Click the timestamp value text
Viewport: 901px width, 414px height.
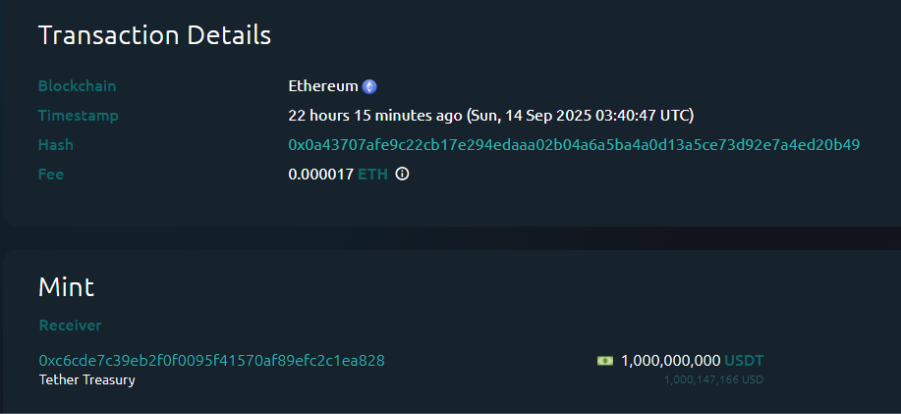[491, 116]
